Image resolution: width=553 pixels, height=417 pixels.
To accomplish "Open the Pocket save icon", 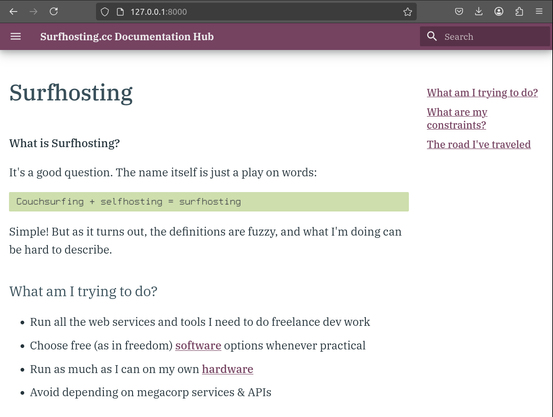I will [x=458, y=12].
